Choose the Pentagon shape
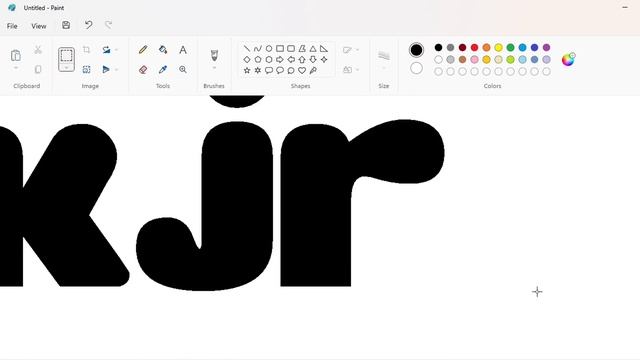Viewport: 640px width, 360px height. (258, 60)
